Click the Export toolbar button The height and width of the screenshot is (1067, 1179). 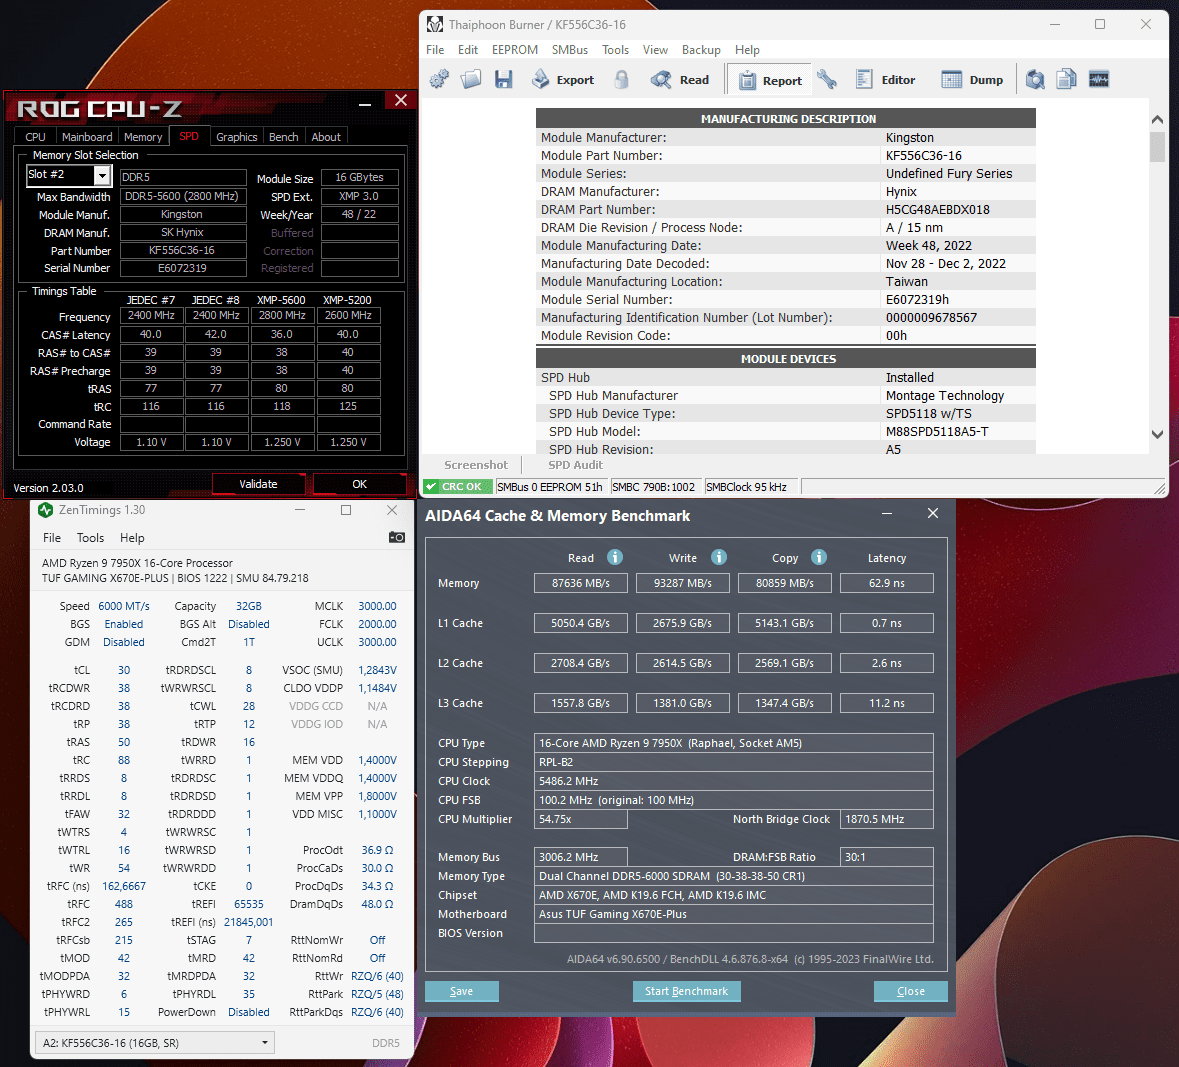[563, 79]
